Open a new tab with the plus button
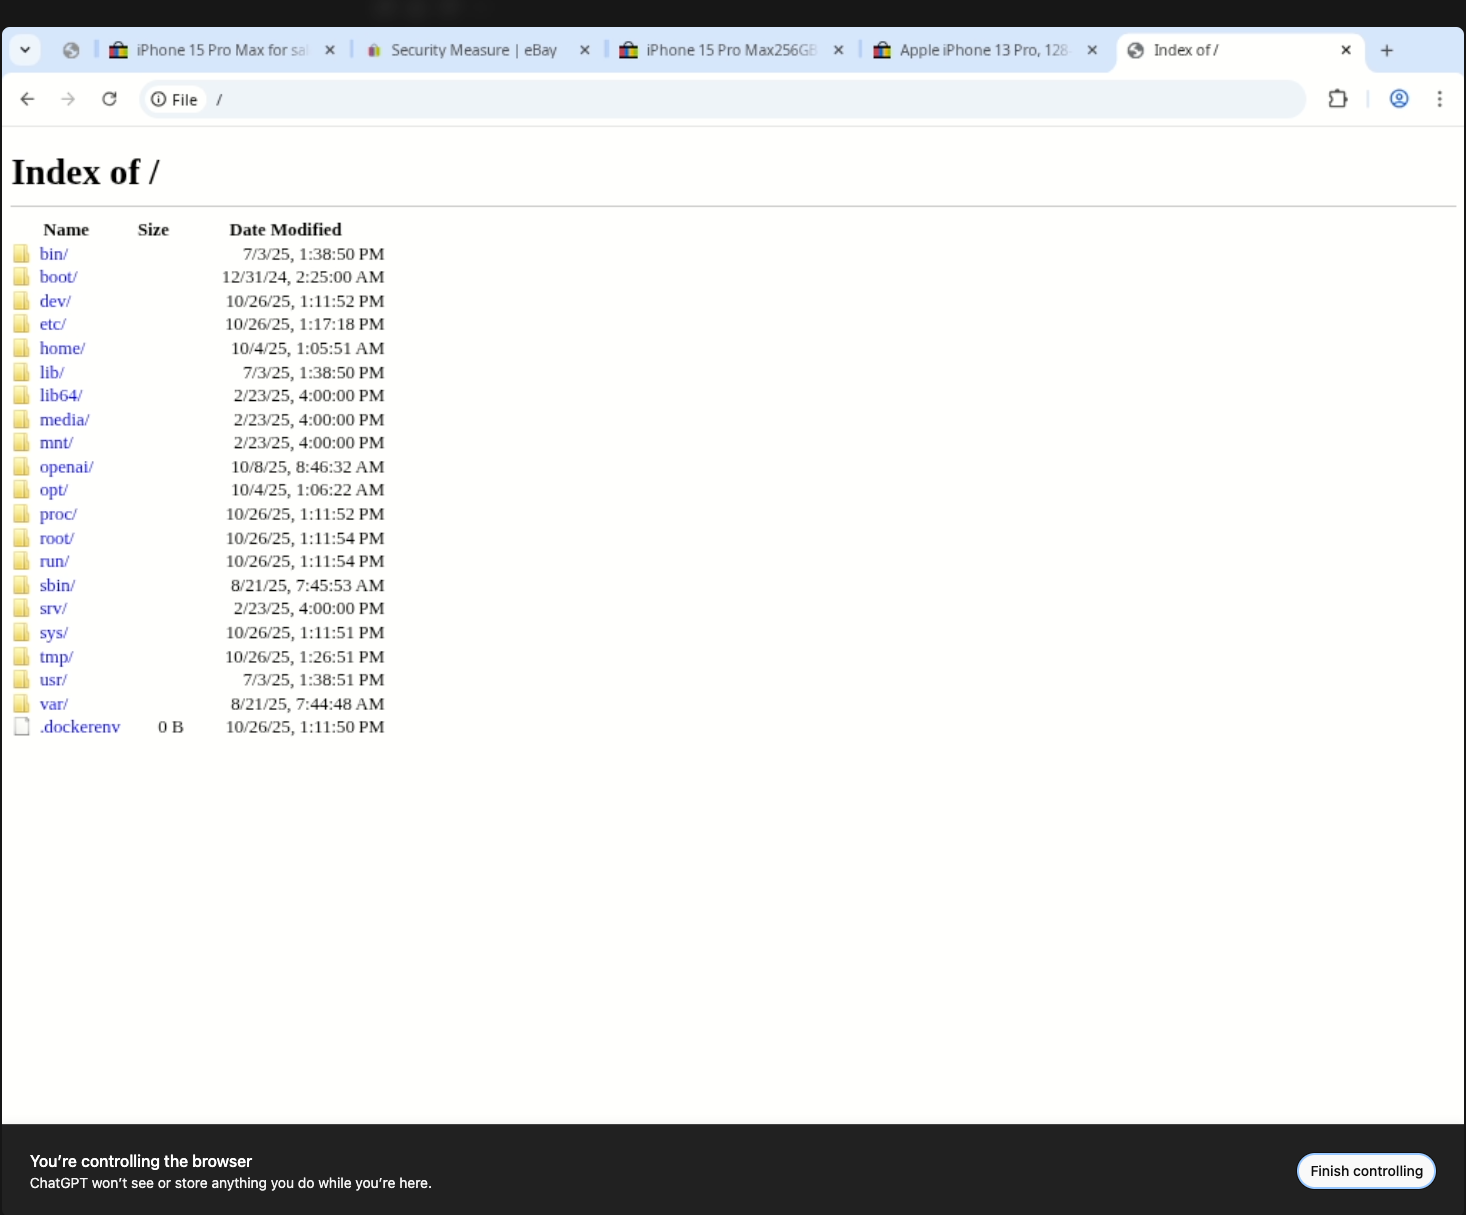This screenshot has height=1215, width=1466. [1387, 50]
